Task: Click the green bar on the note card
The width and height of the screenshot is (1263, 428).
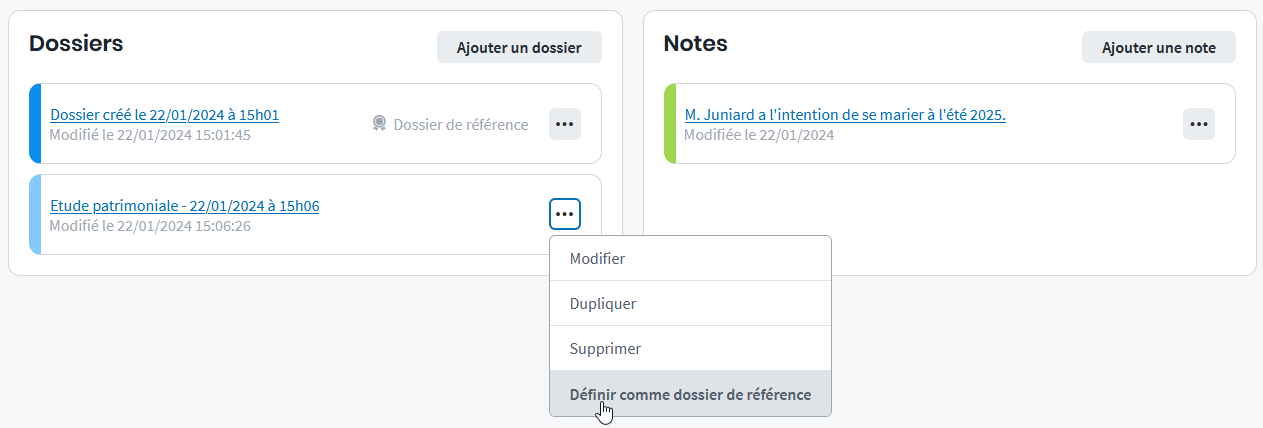Action: pyautogui.click(x=670, y=124)
